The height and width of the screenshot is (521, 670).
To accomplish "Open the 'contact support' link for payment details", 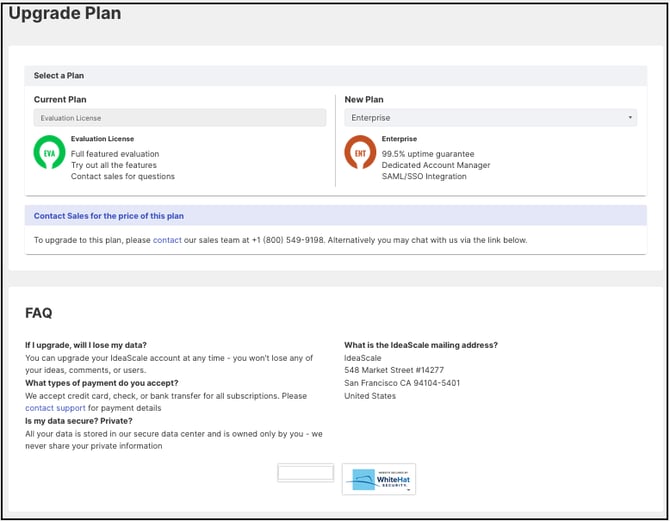I will click(55, 408).
